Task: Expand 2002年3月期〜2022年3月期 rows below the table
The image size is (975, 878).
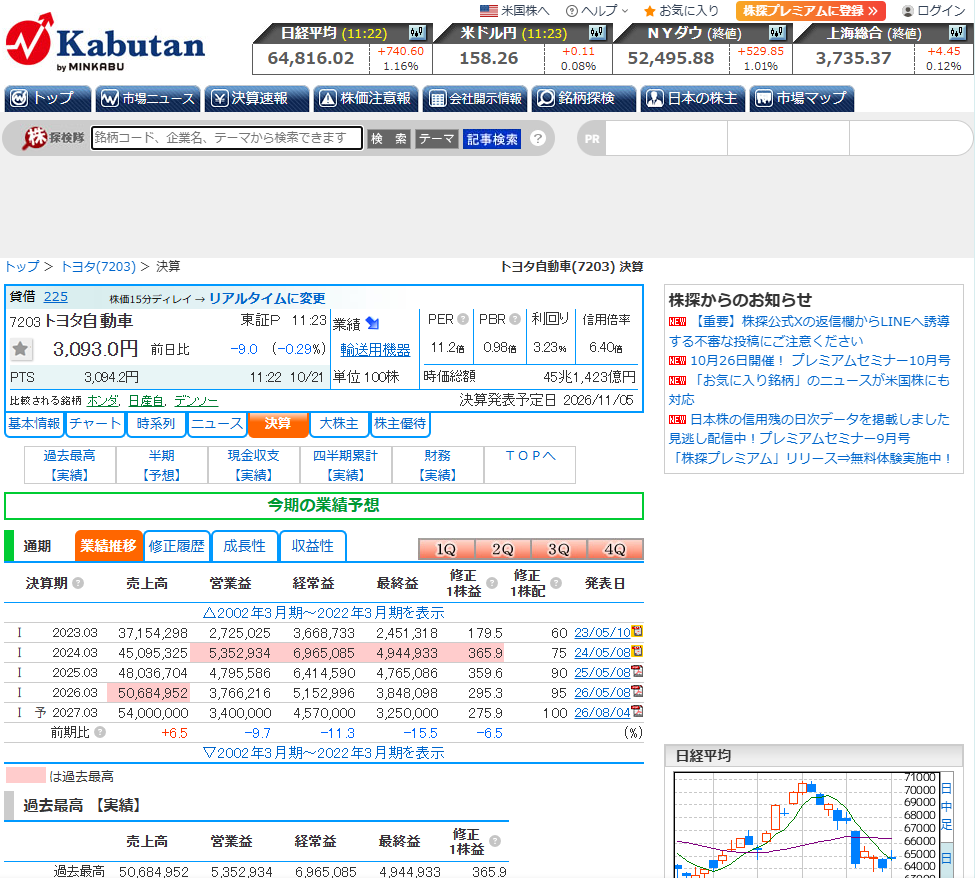Action: (323, 752)
